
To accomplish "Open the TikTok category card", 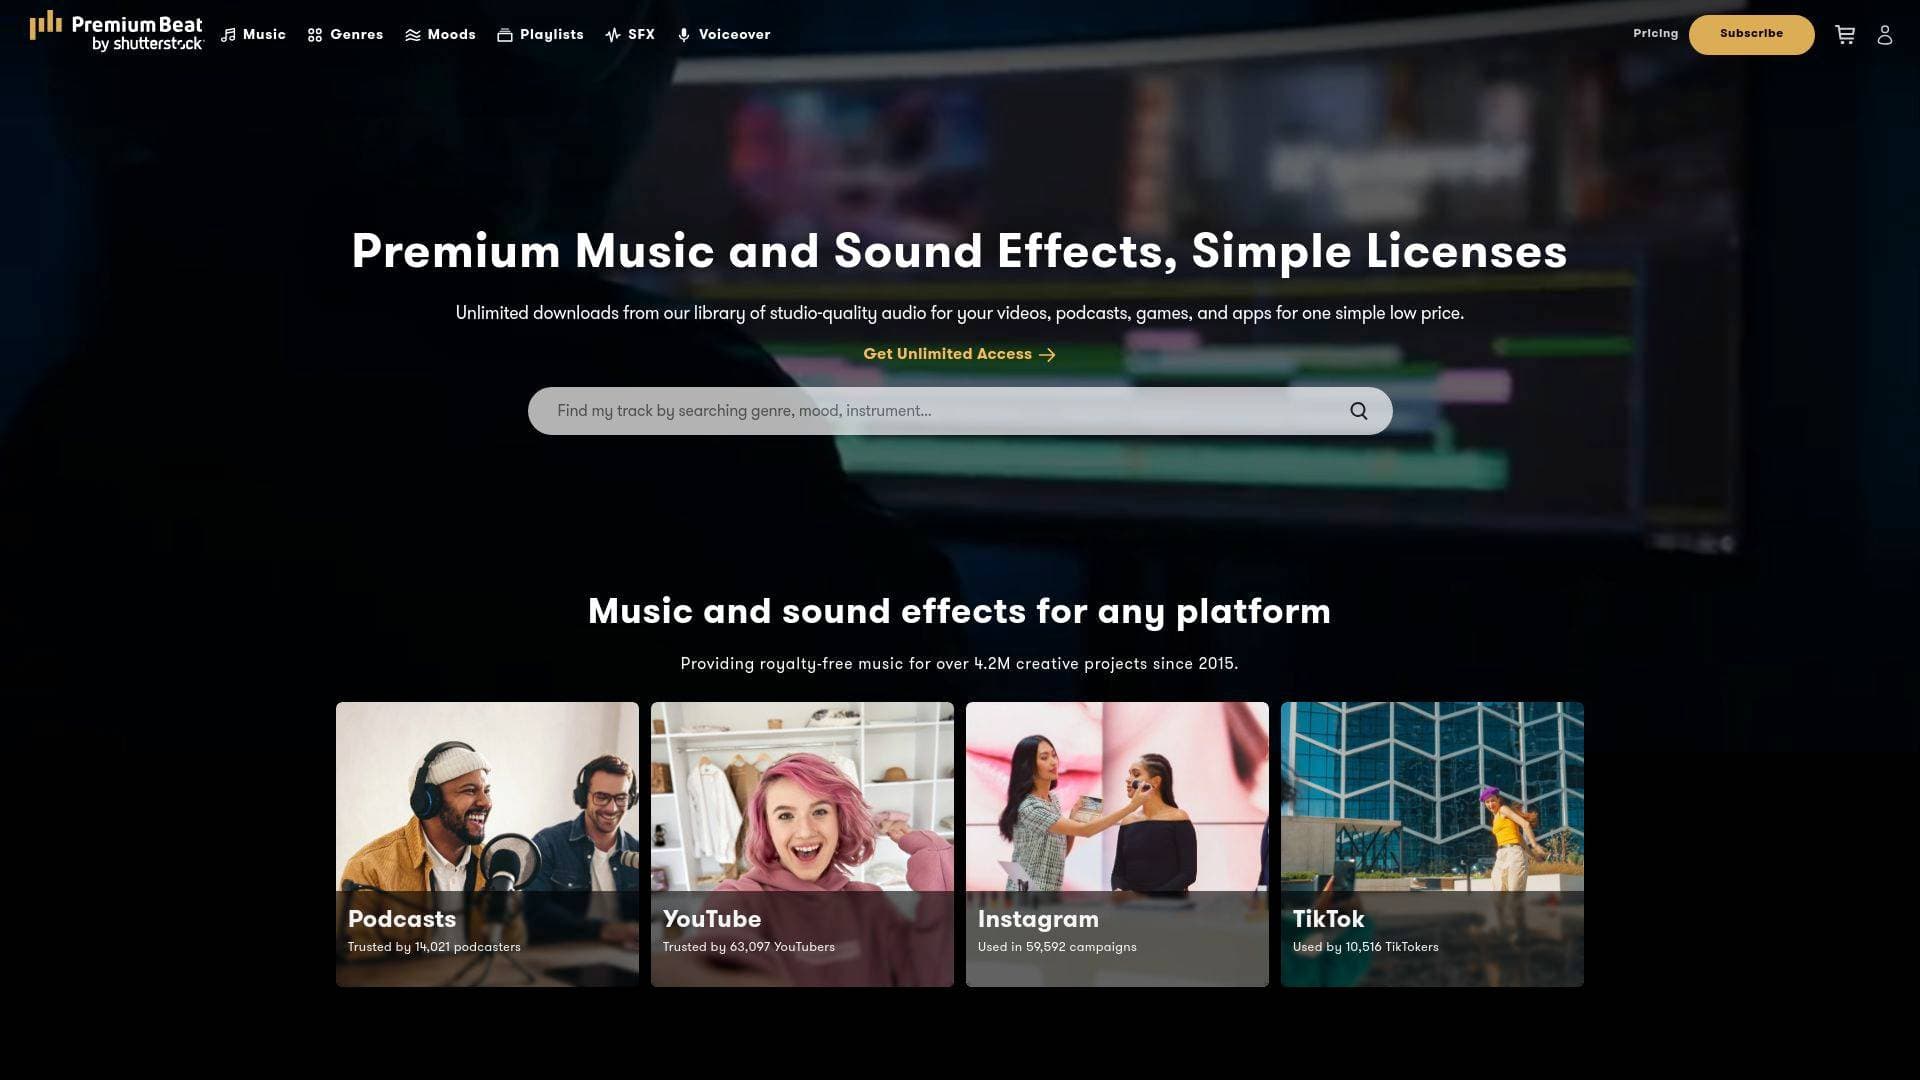I will pyautogui.click(x=1431, y=843).
